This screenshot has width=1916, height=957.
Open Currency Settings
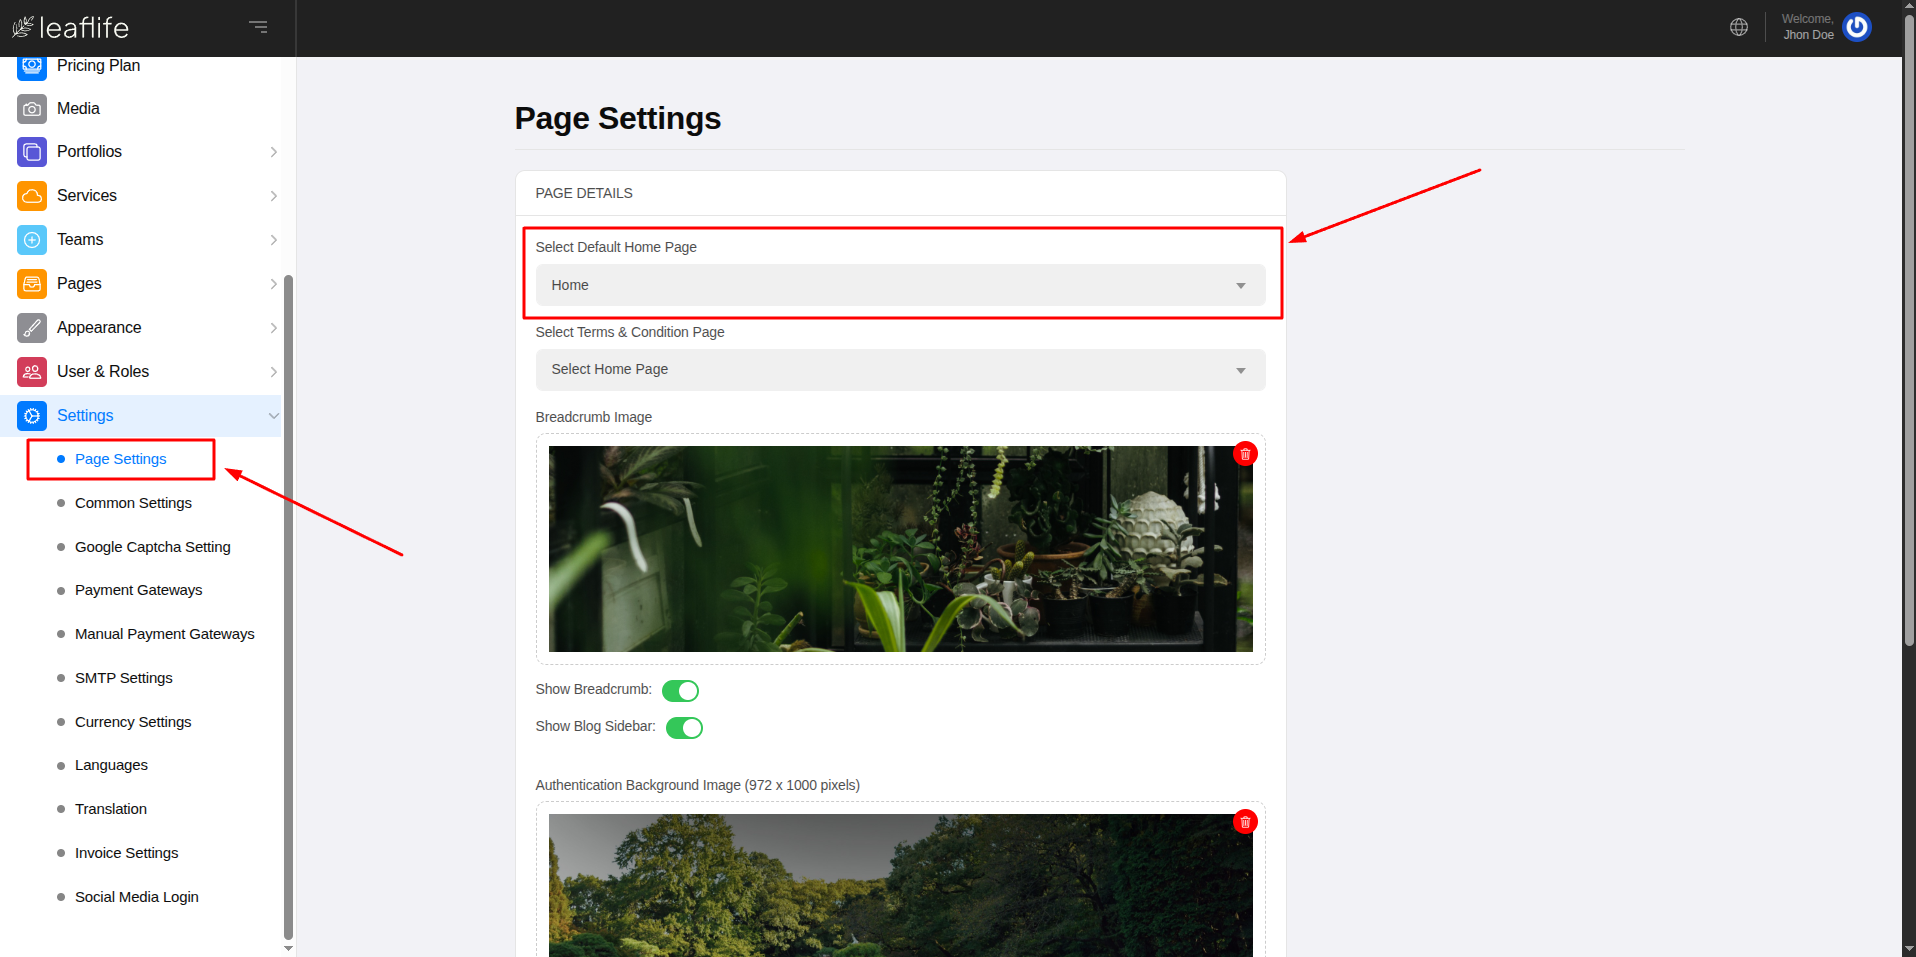pyautogui.click(x=133, y=722)
